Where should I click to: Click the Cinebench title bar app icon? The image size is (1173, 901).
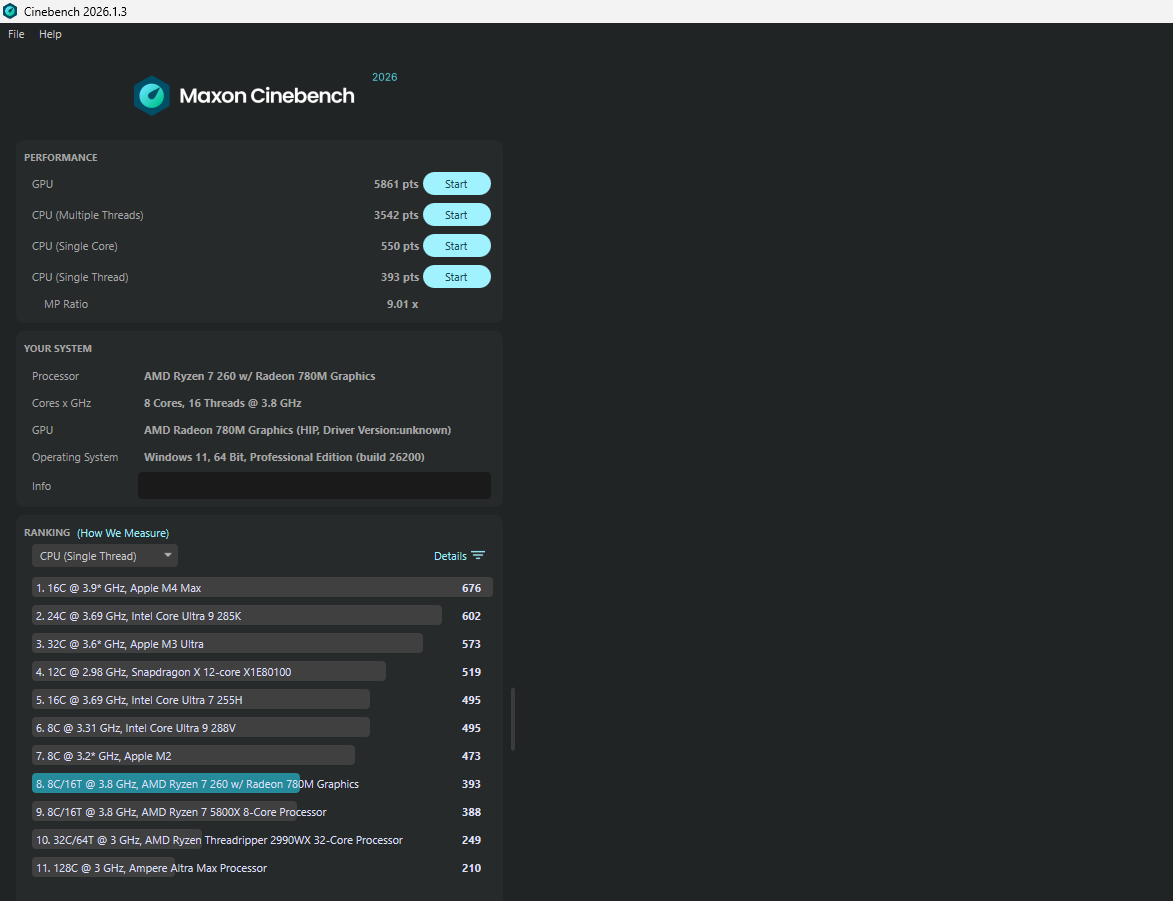10,11
